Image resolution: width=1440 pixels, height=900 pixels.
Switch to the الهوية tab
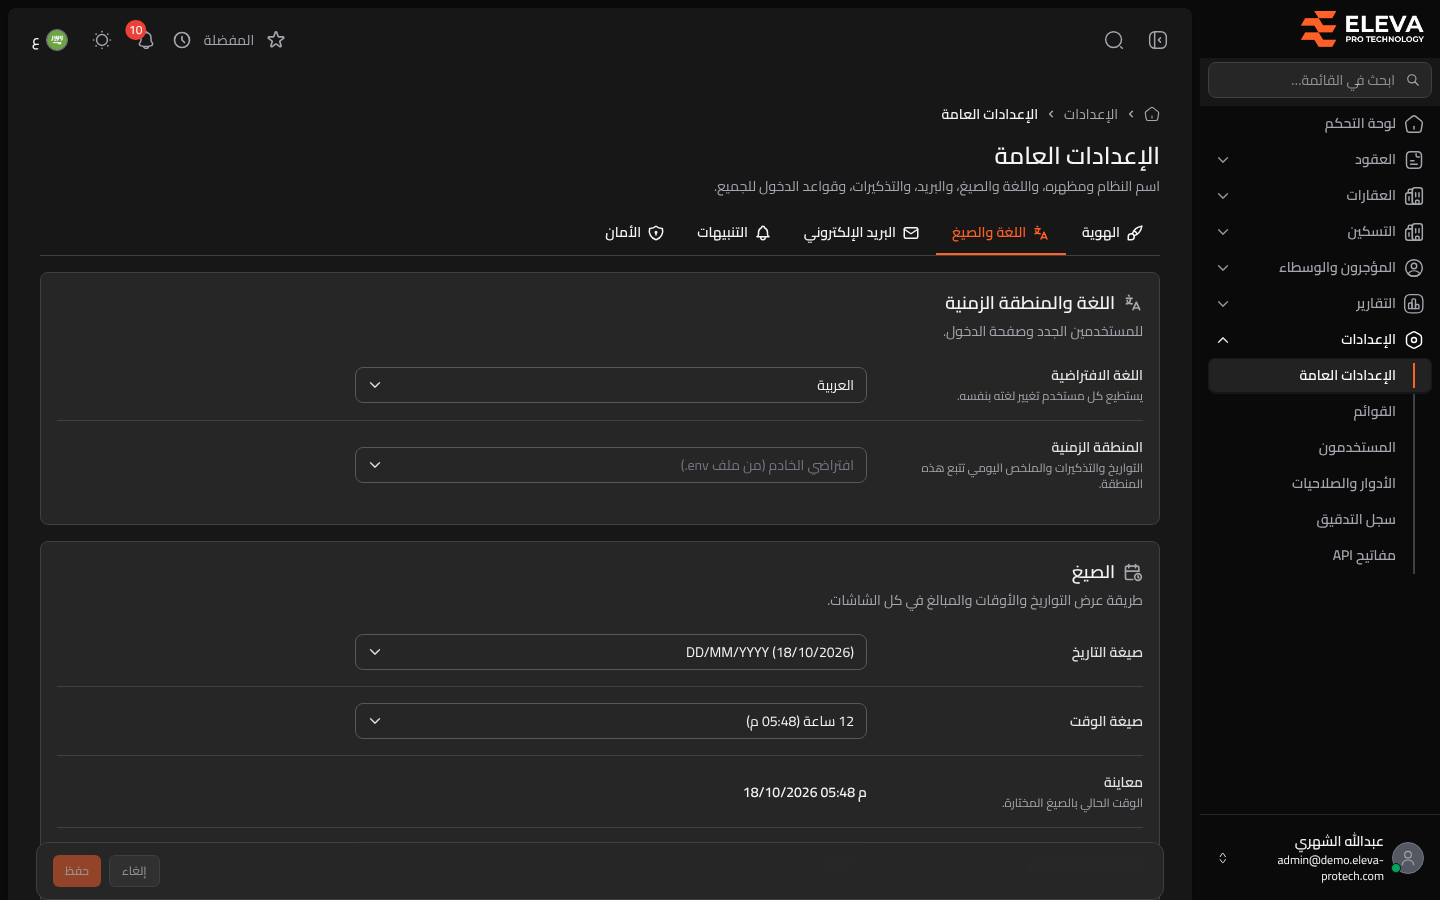click(1112, 233)
